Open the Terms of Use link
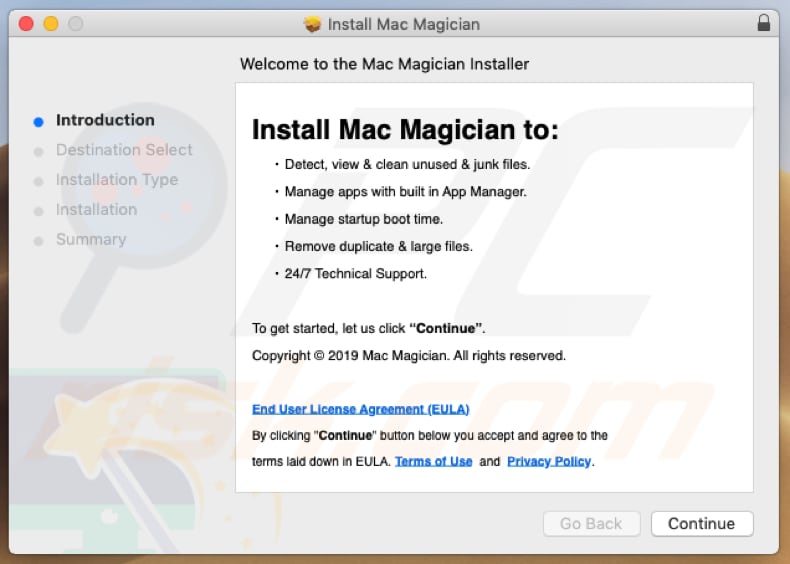This screenshot has width=790, height=564. coord(433,461)
